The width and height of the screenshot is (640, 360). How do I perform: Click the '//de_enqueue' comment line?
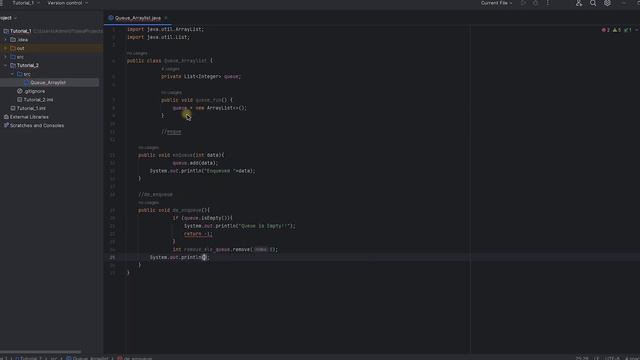155,194
